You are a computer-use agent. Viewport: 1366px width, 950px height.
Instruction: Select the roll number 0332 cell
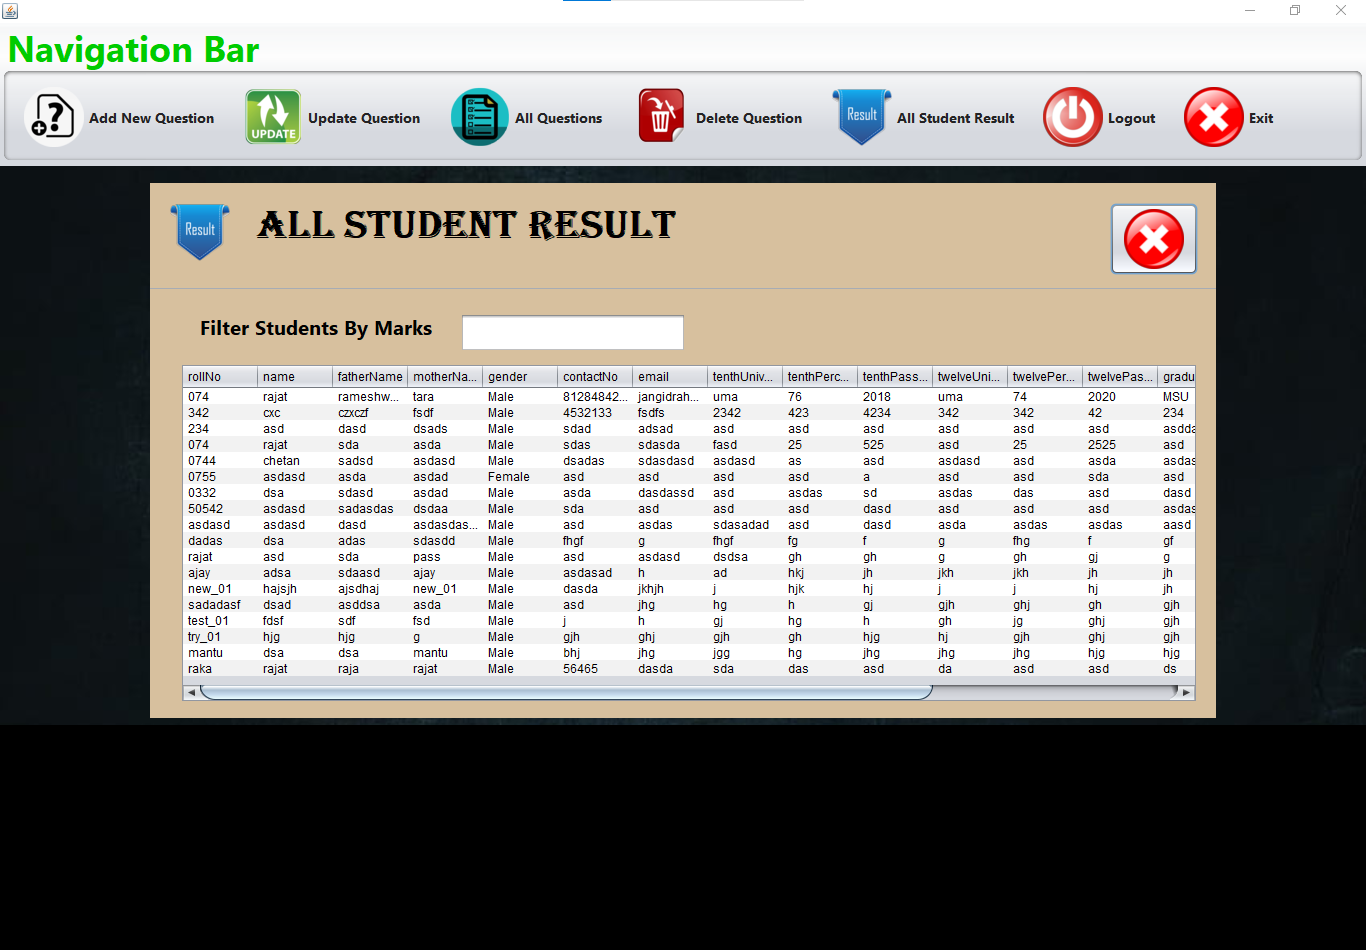(x=220, y=493)
